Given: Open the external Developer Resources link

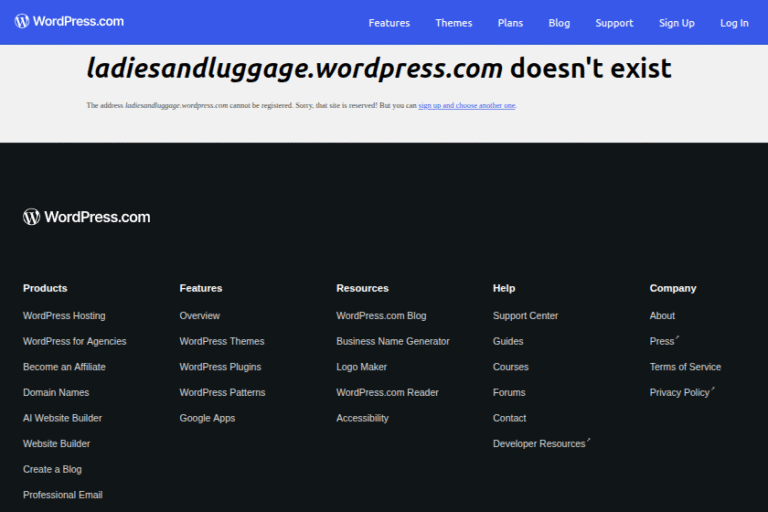Looking at the screenshot, I should (x=539, y=444).
